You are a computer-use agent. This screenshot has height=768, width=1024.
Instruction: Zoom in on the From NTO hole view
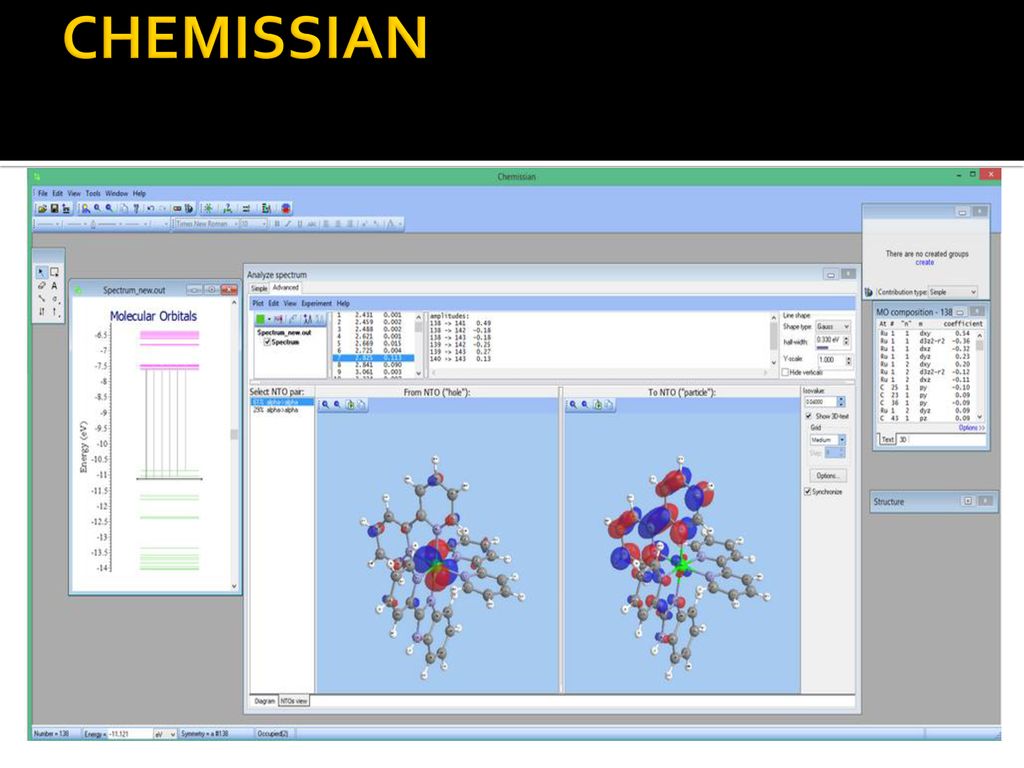(x=325, y=405)
